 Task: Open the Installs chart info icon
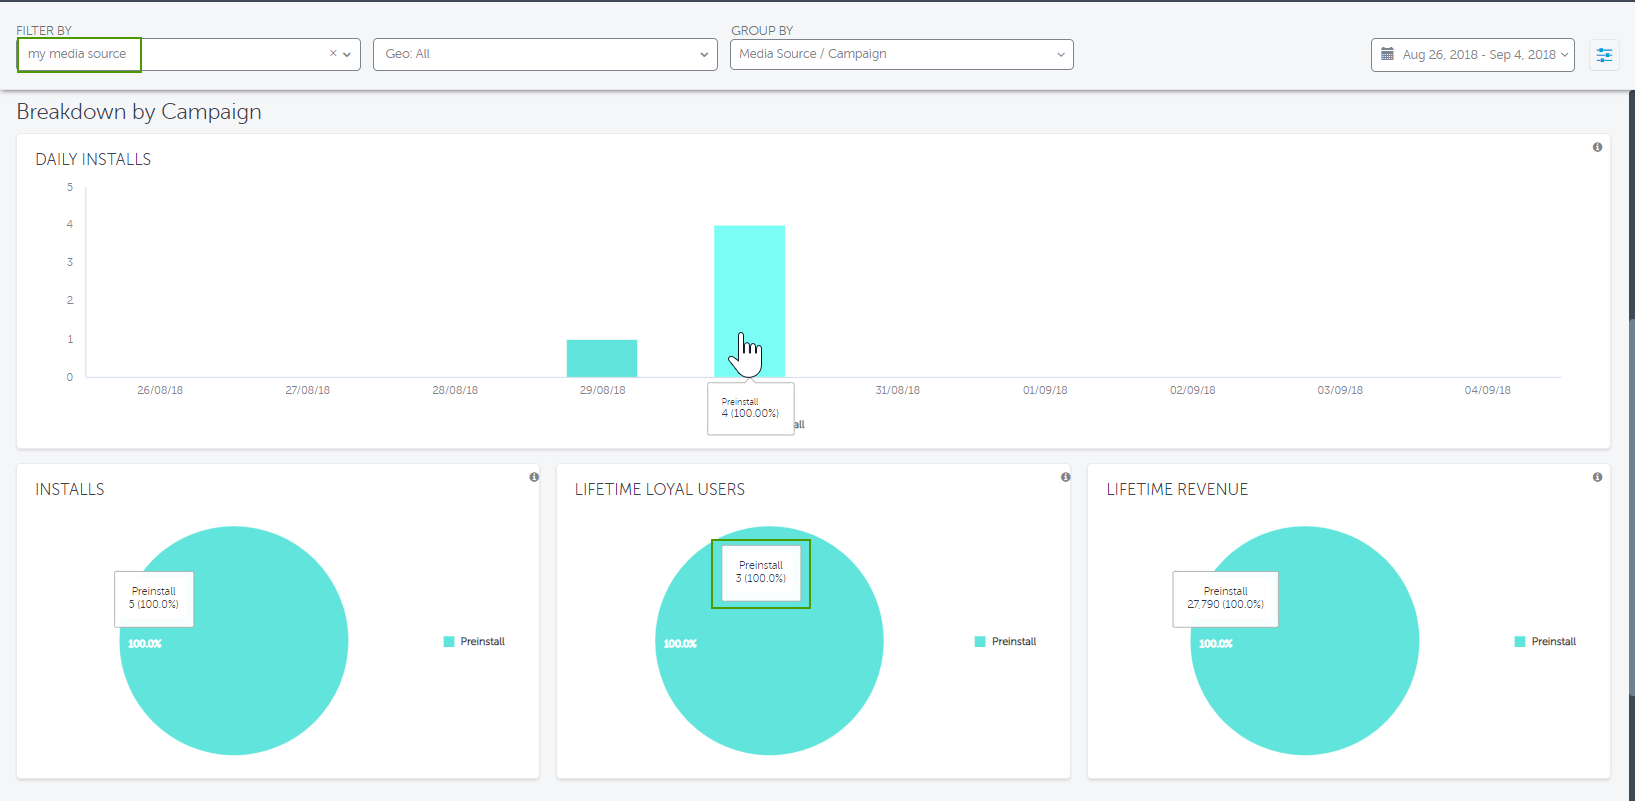pos(534,477)
